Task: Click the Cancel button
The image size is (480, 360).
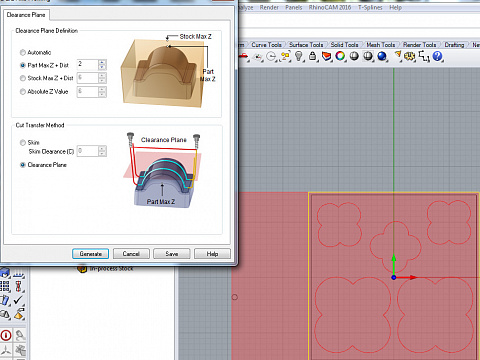Action: [x=131, y=254]
